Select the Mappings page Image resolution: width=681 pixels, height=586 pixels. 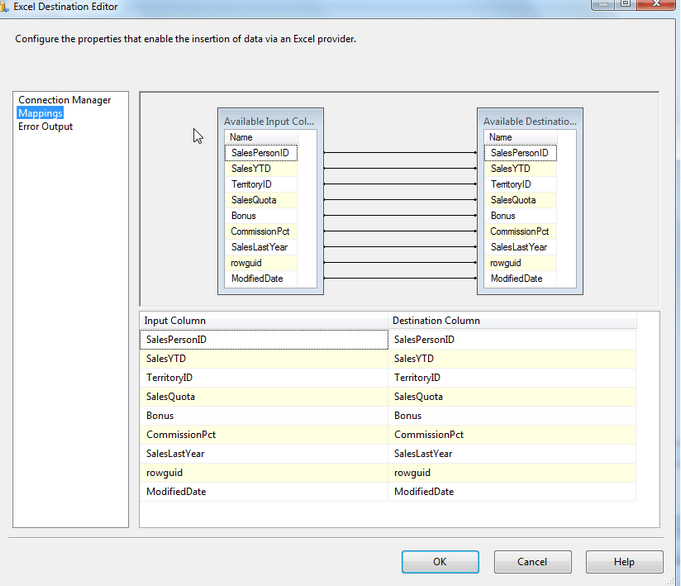click(40, 113)
